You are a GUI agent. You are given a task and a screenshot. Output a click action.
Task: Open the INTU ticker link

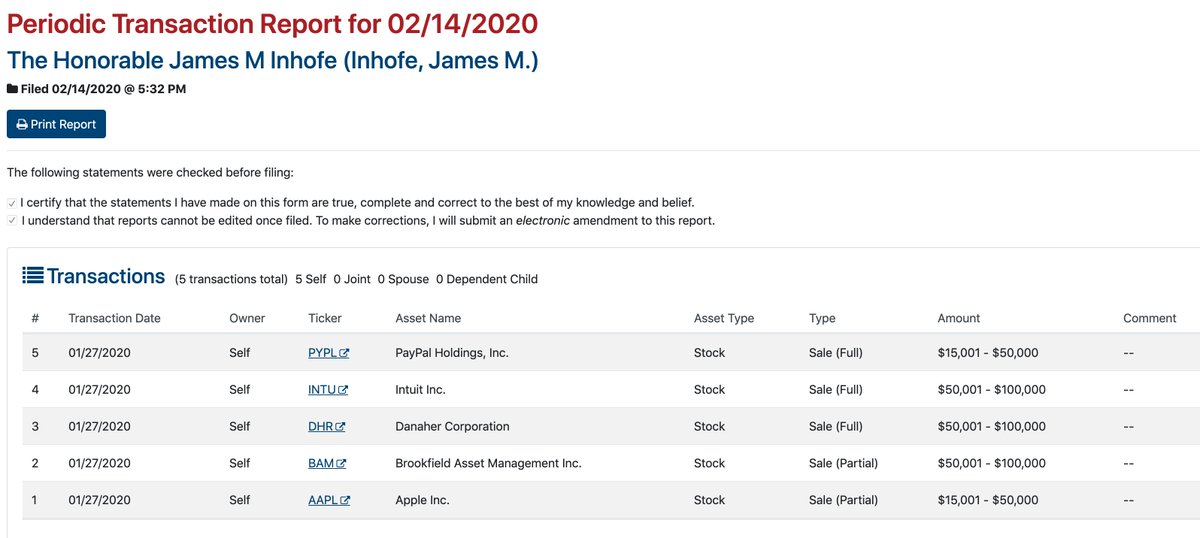[328, 390]
